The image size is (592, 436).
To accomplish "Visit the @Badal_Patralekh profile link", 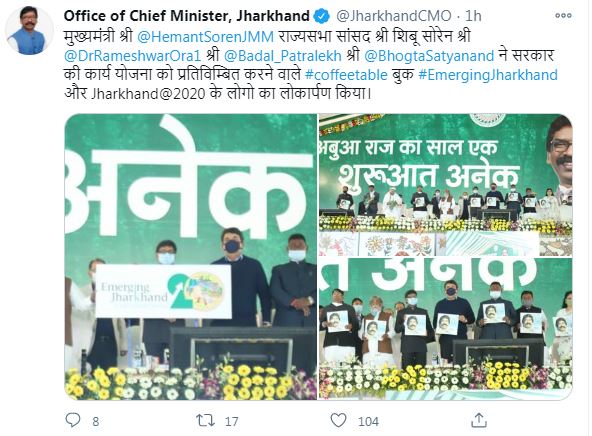I will point(282,55).
